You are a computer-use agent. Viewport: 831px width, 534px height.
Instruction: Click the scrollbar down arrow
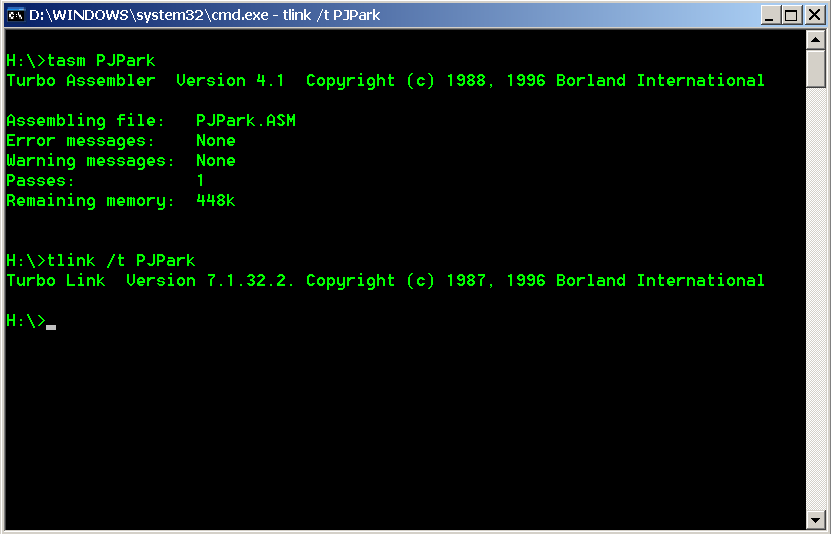pos(815,520)
